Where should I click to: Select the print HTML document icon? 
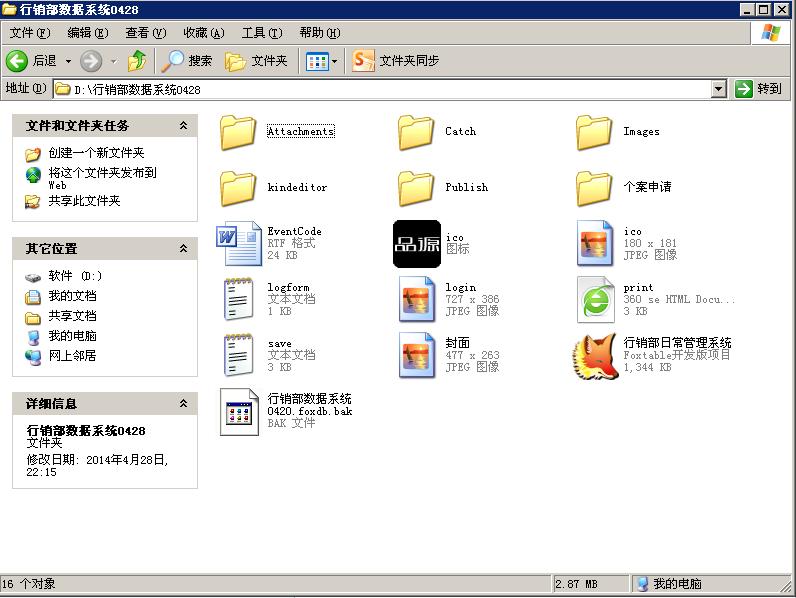tap(595, 300)
